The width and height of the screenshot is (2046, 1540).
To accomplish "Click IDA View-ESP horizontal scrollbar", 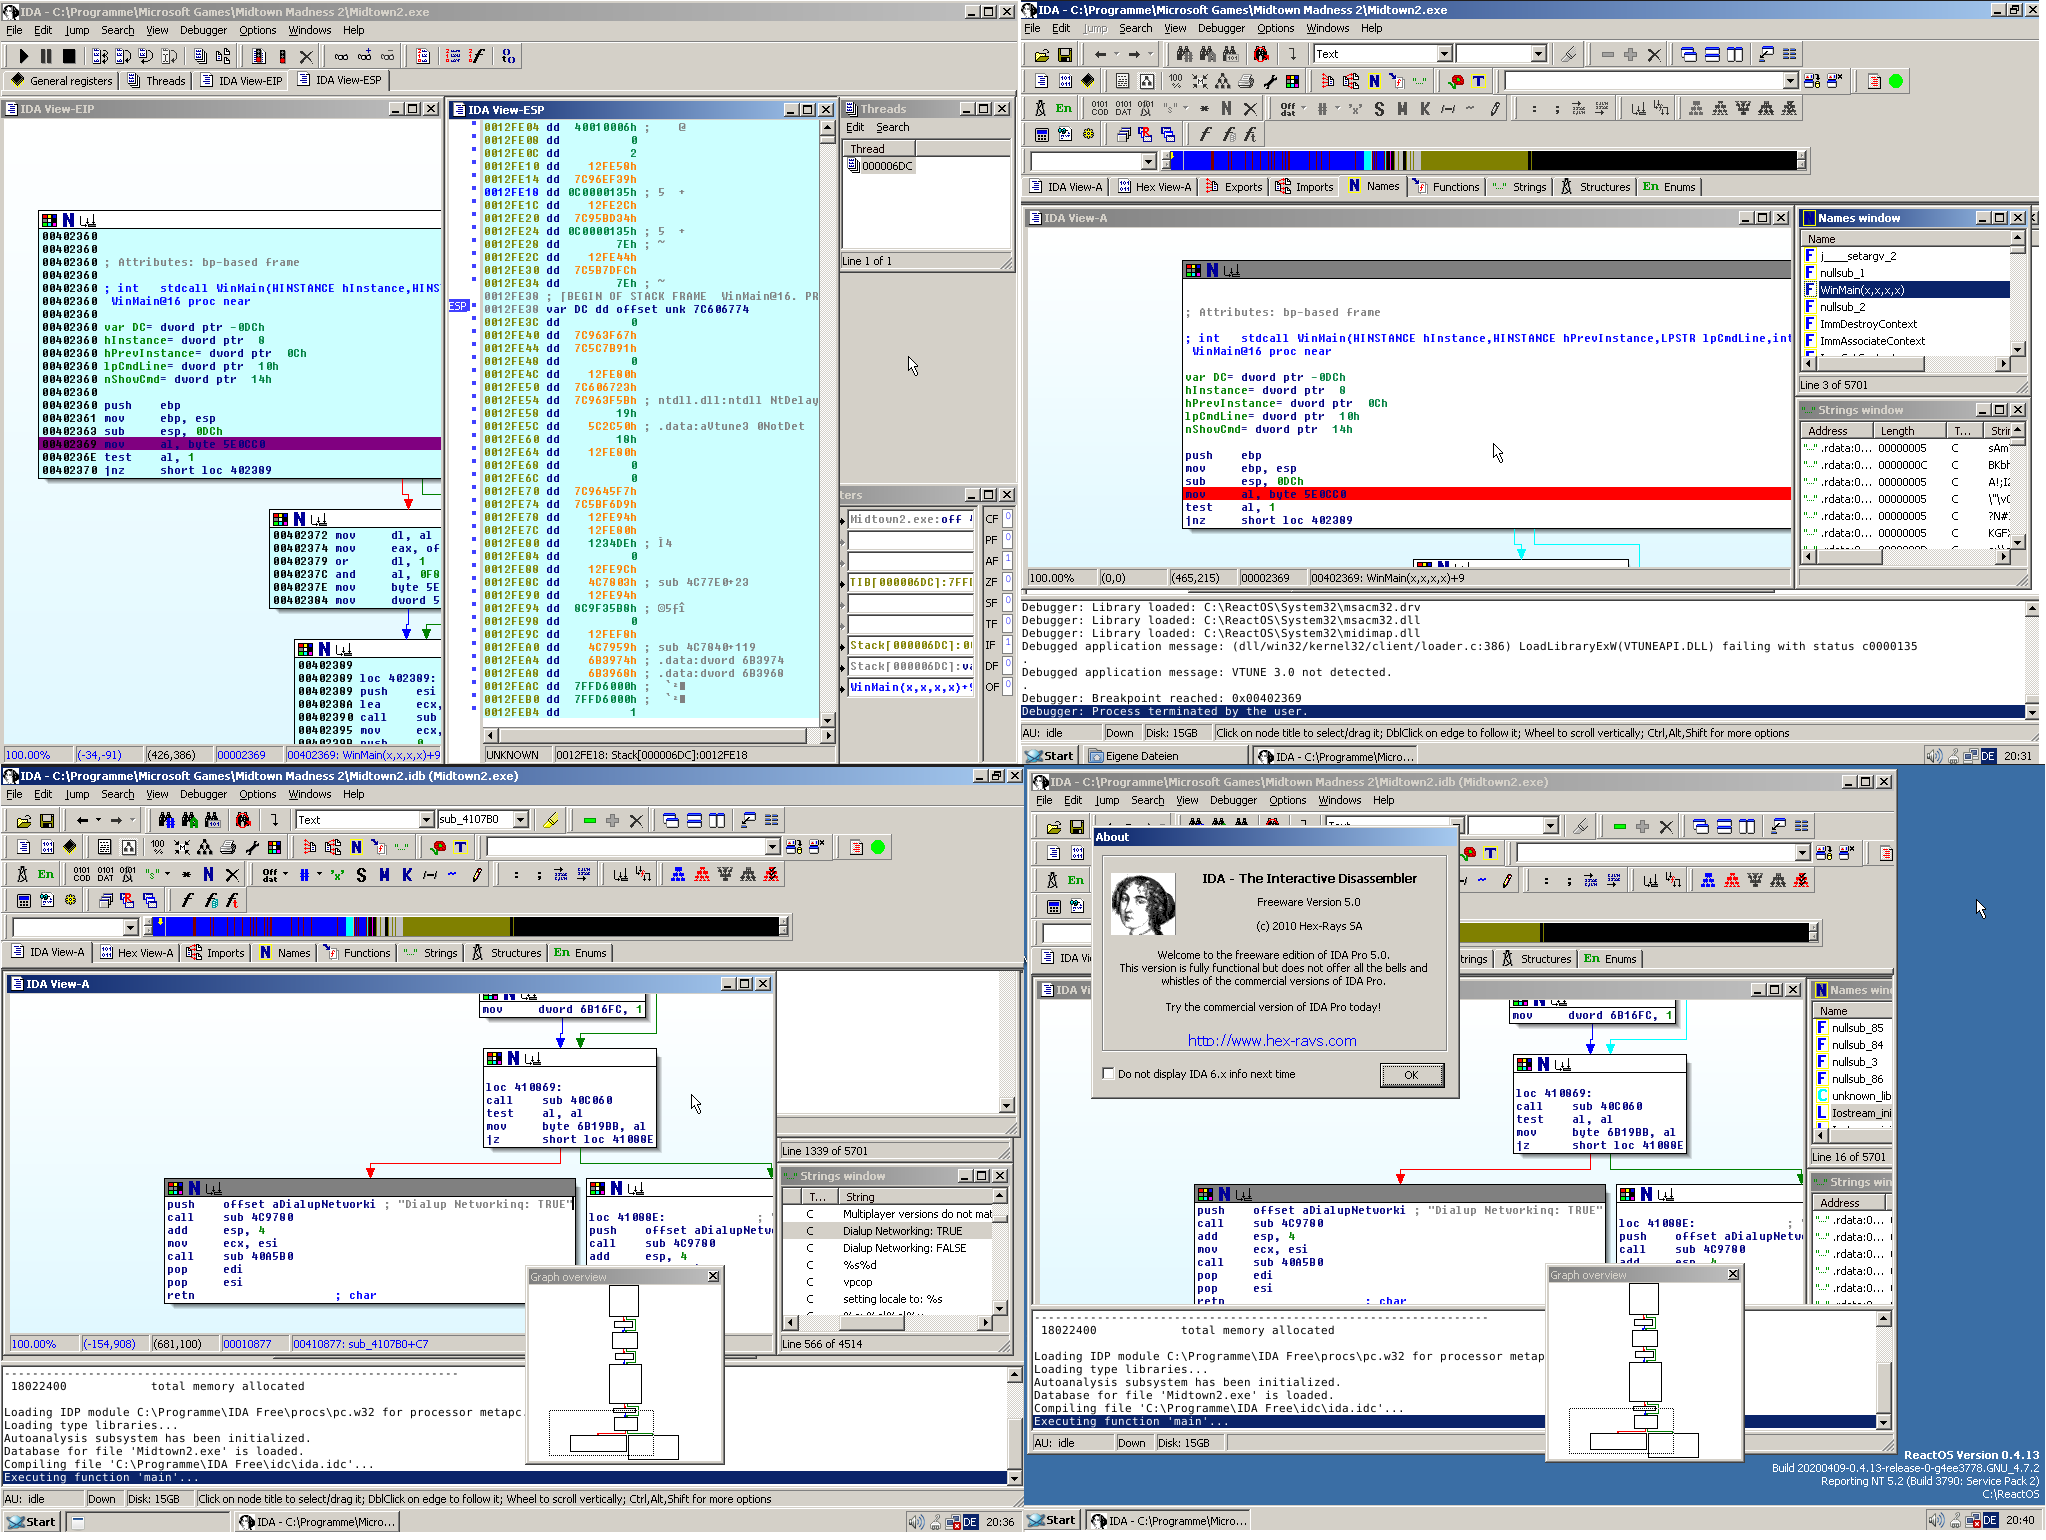I will coord(652,735).
